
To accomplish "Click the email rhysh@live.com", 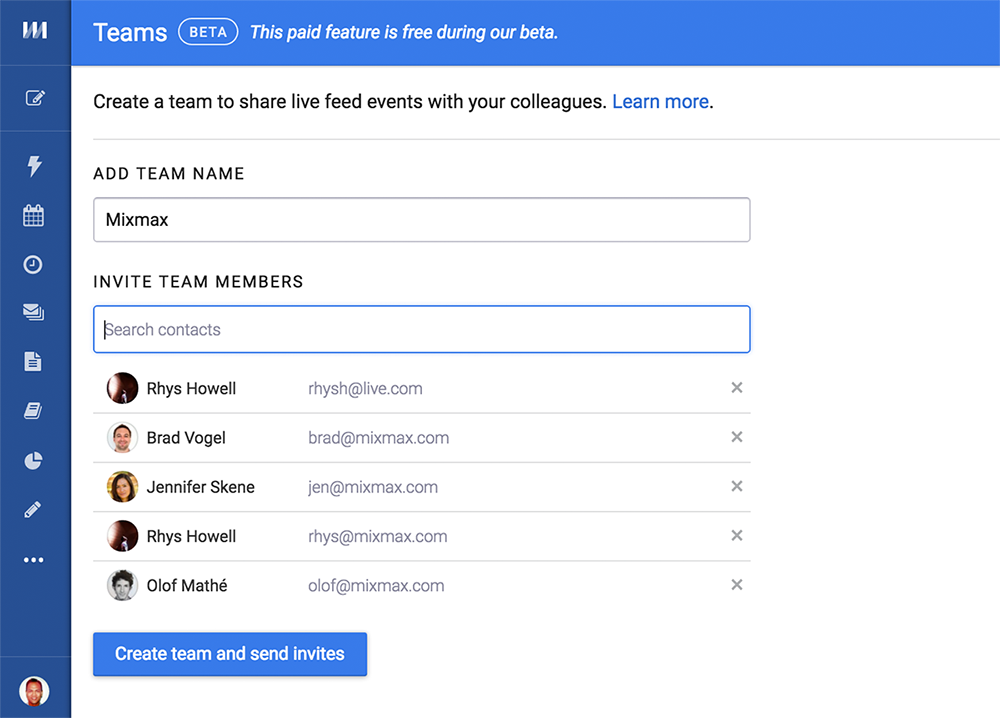I will pos(365,388).
